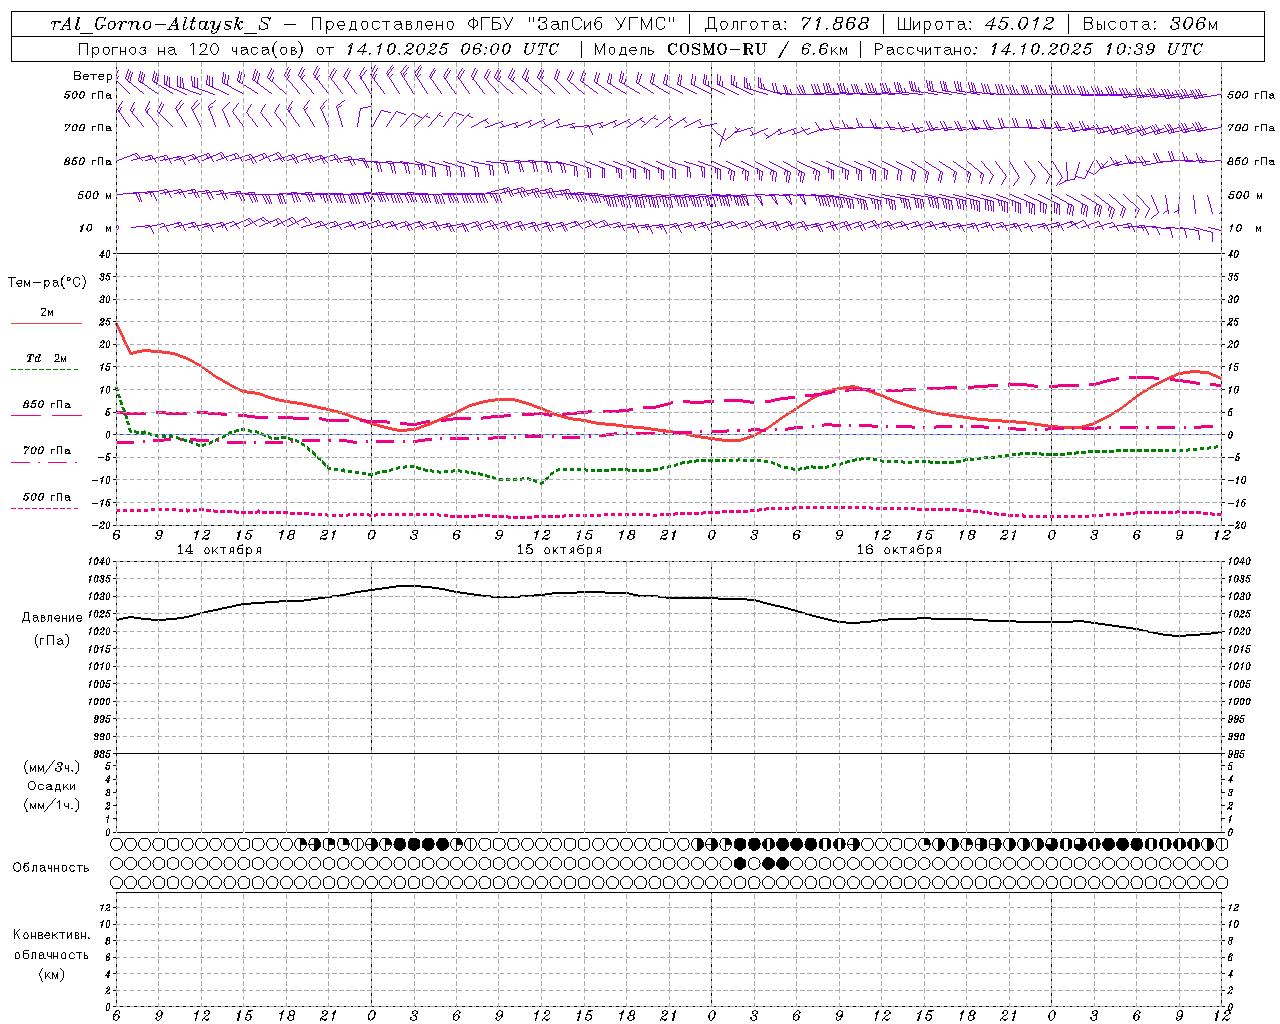Select the left 500 гПа wind level label
The image size is (1280, 1024).
88,95
